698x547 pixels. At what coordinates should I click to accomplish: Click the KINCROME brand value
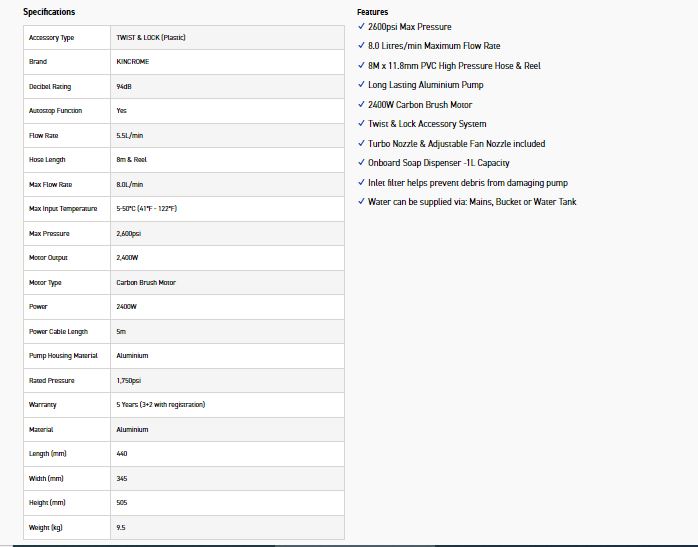pos(133,62)
